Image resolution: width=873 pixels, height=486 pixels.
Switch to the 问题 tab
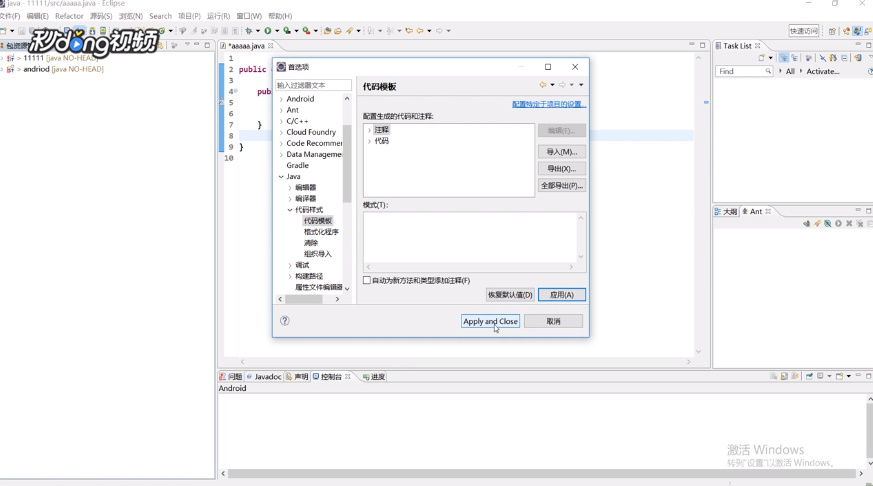click(x=231, y=377)
